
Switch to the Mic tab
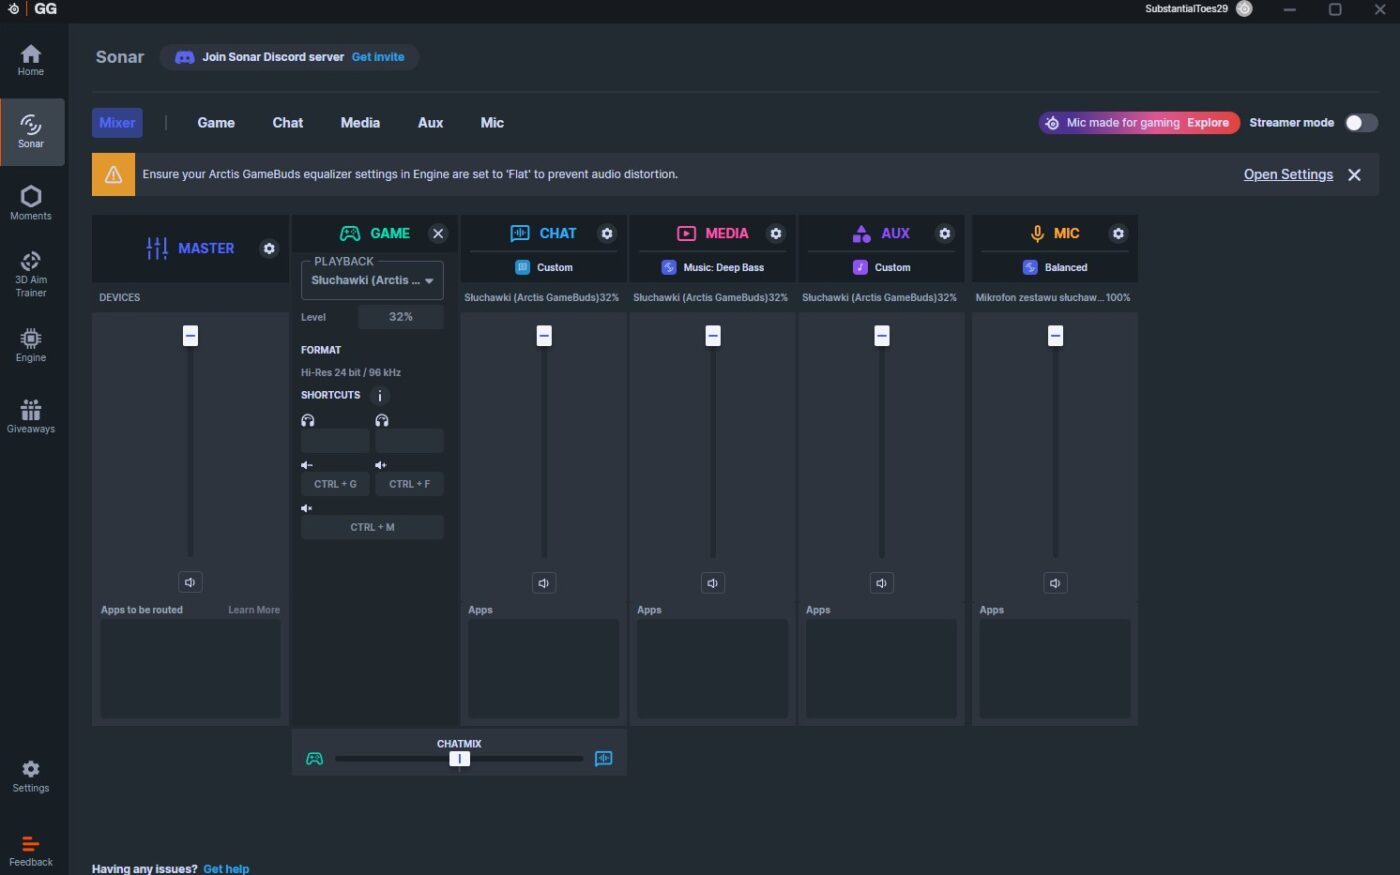[492, 123]
